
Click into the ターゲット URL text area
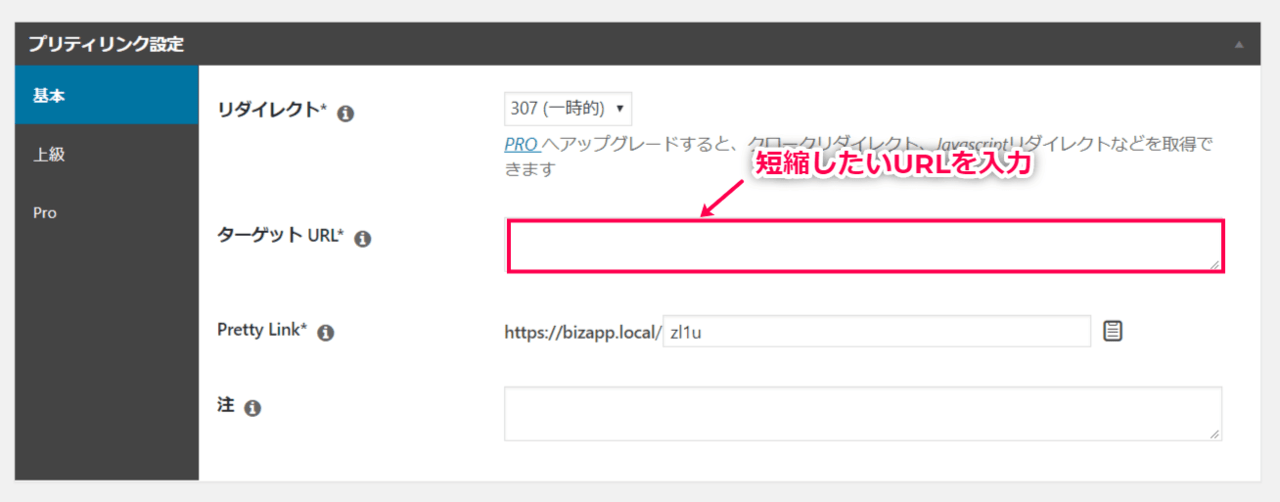pos(866,246)
